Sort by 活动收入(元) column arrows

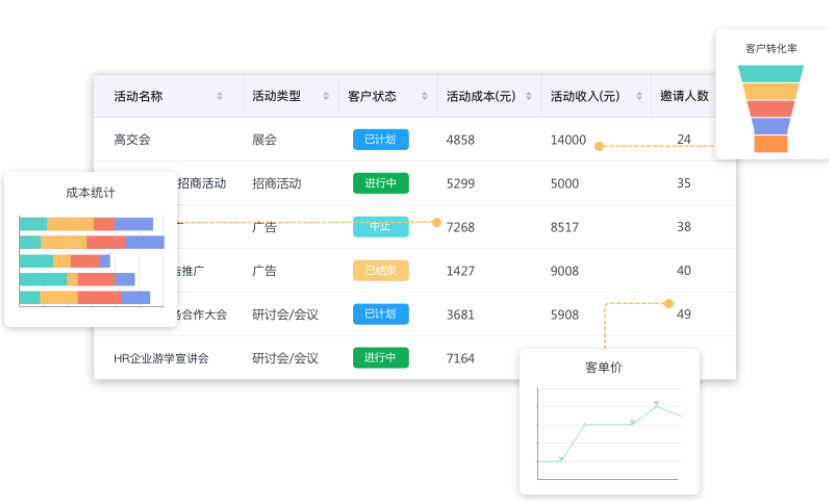[x=639, y=96]
